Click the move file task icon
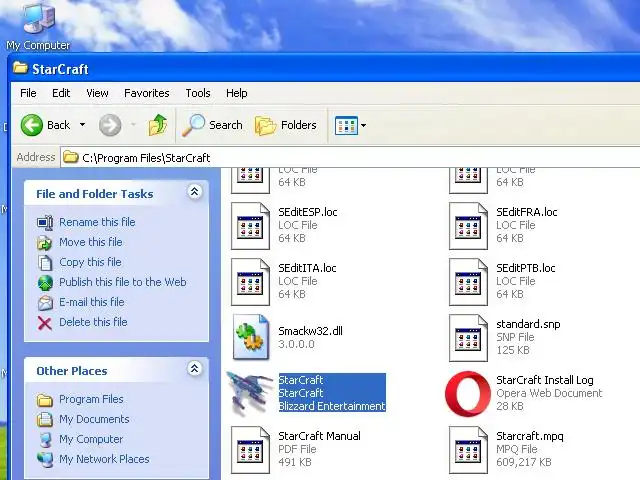 click(45, 242)
